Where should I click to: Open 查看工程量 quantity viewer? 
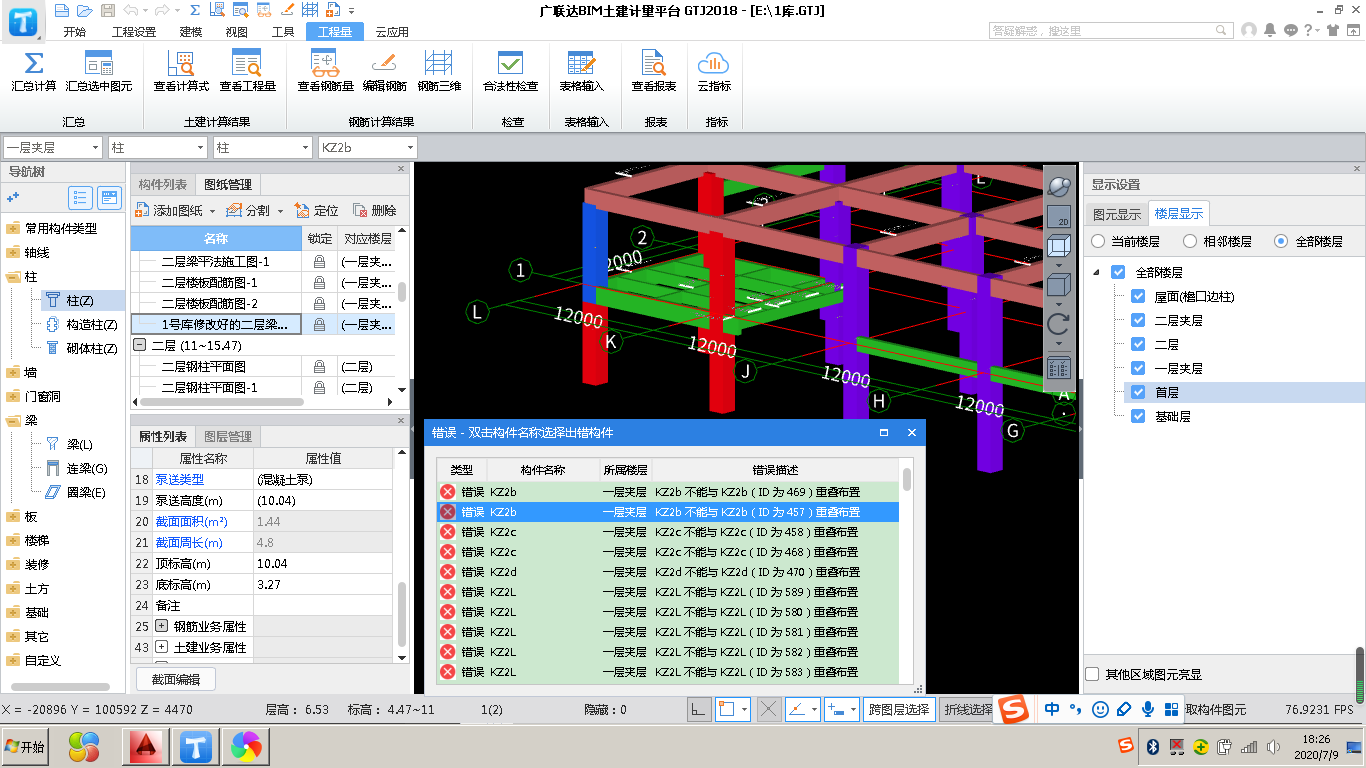point(247,71)
